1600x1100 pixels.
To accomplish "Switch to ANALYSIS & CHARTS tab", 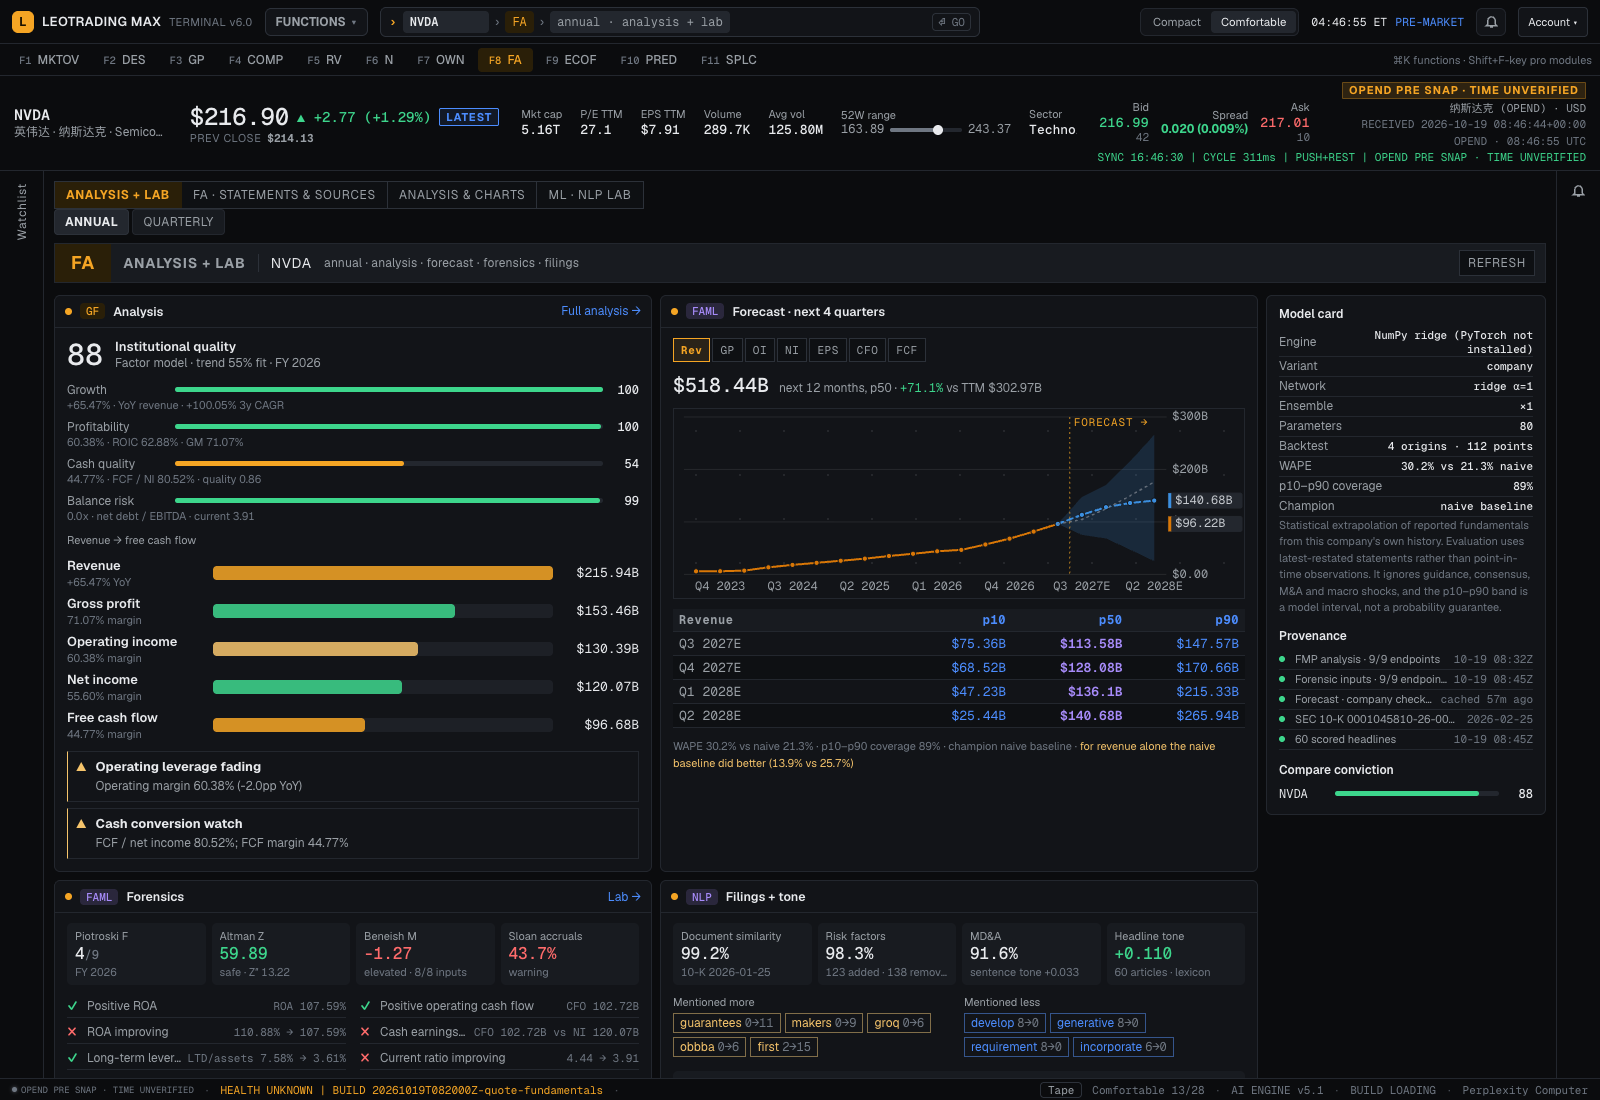I will 462,195.
